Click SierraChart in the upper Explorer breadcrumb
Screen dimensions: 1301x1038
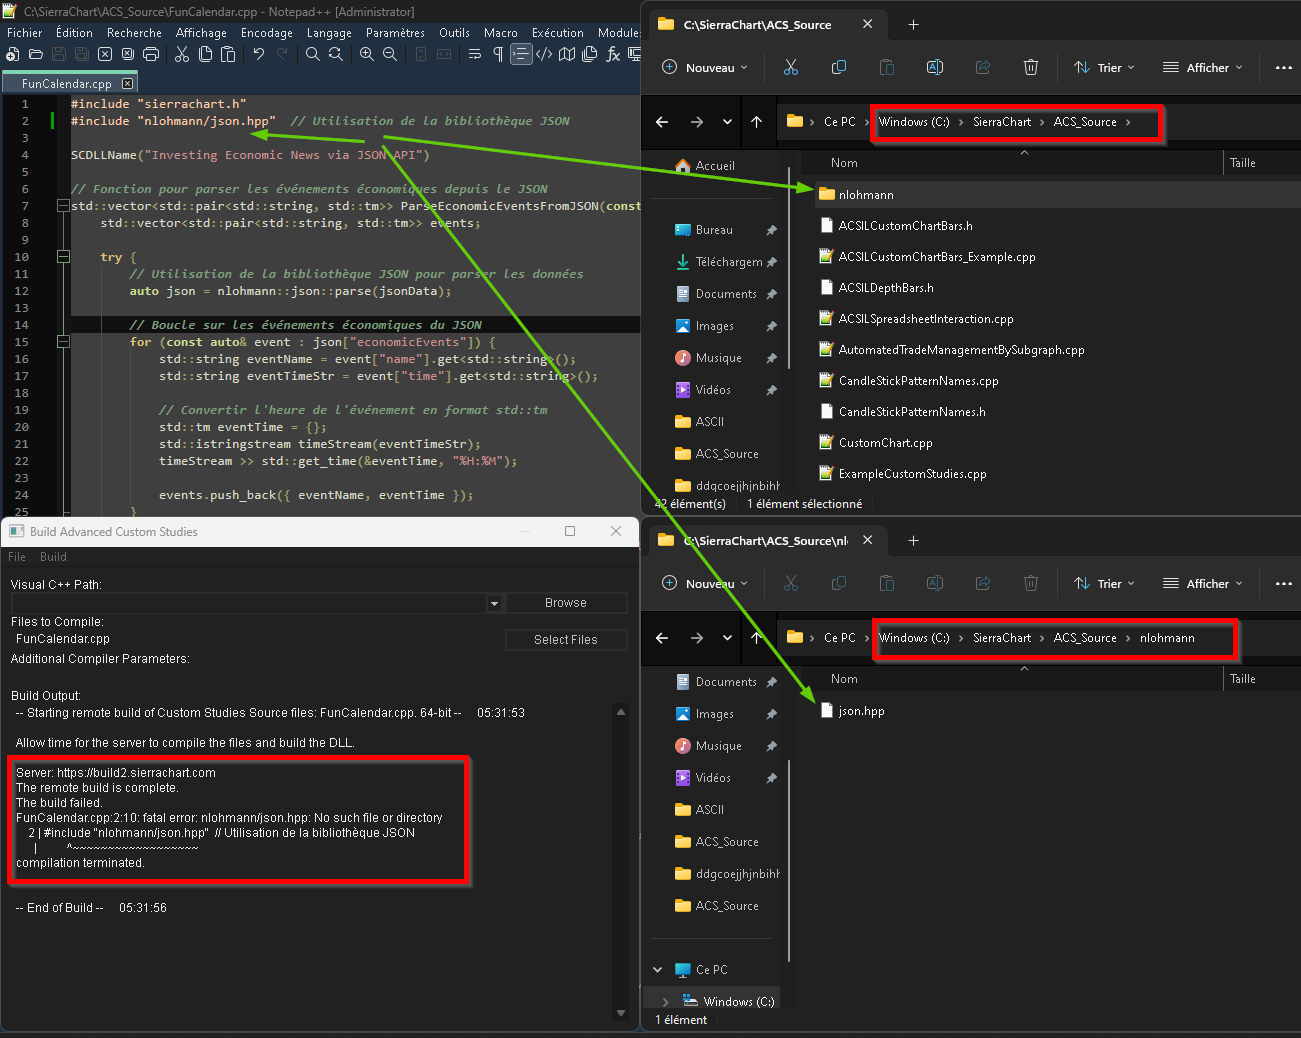[x=1002, y=122]
